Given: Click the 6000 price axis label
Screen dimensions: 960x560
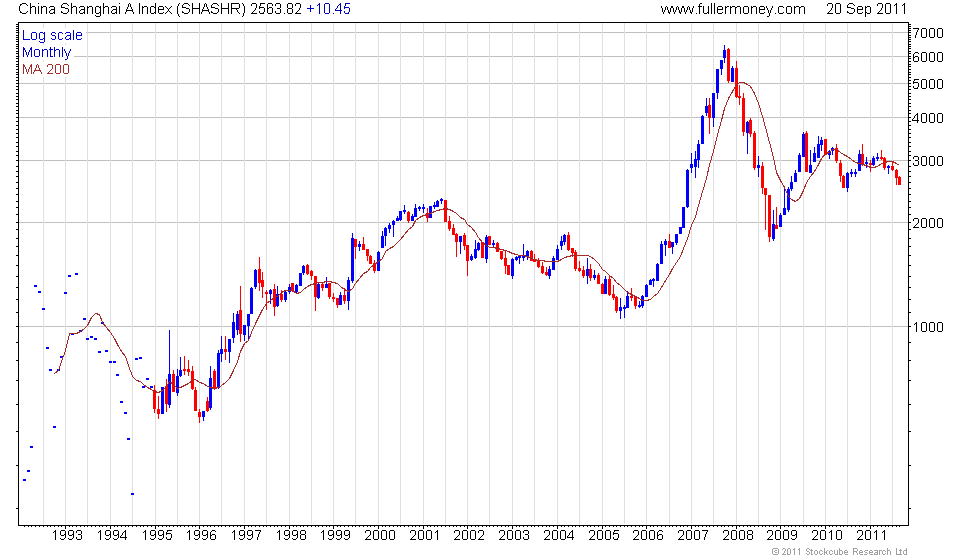Looking at the screenshot, I should (x=928, y=57).
